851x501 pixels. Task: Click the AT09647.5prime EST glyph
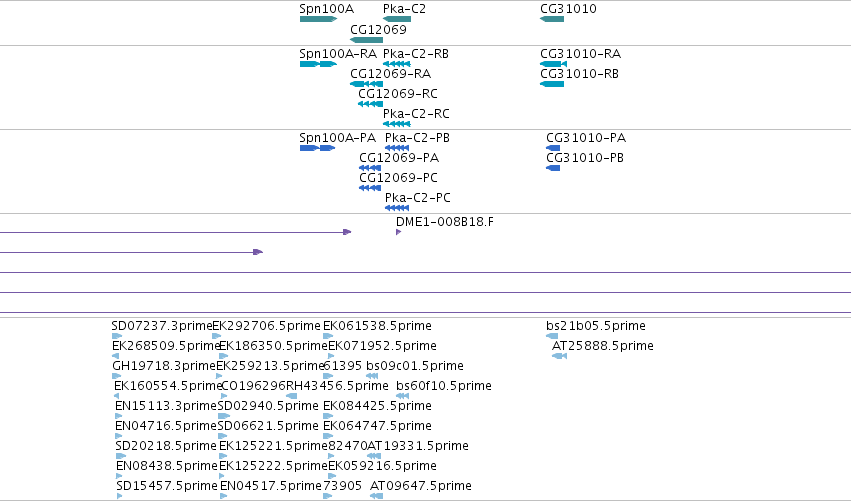click(377, 496)
